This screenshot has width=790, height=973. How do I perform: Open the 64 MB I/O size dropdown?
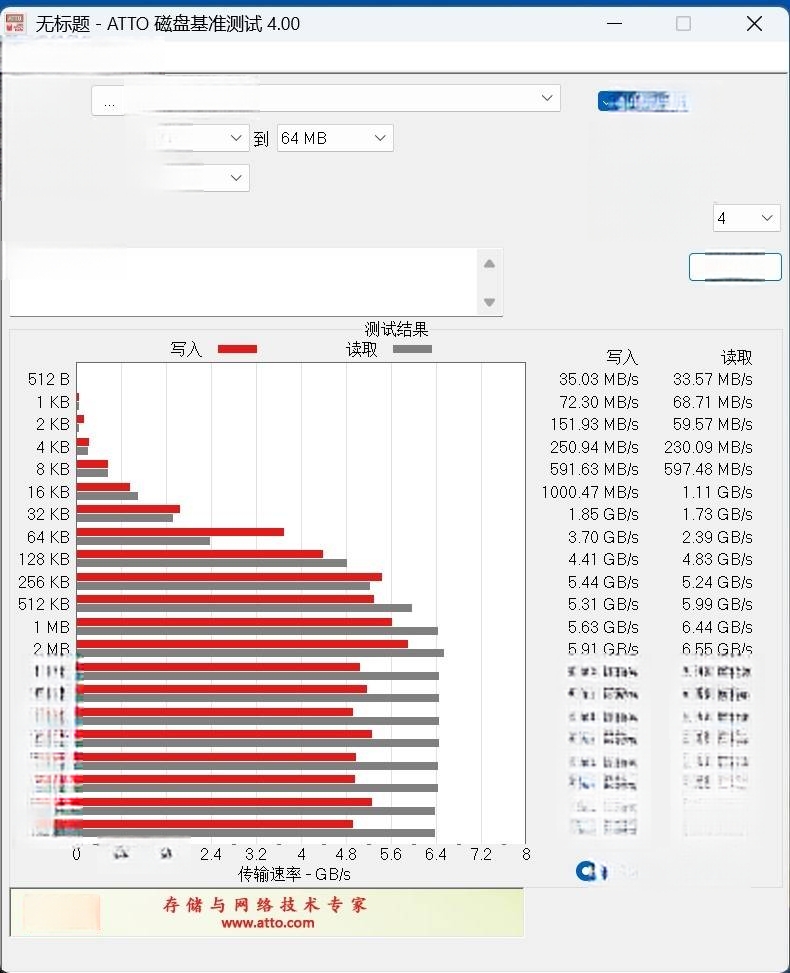click(335, 138)
